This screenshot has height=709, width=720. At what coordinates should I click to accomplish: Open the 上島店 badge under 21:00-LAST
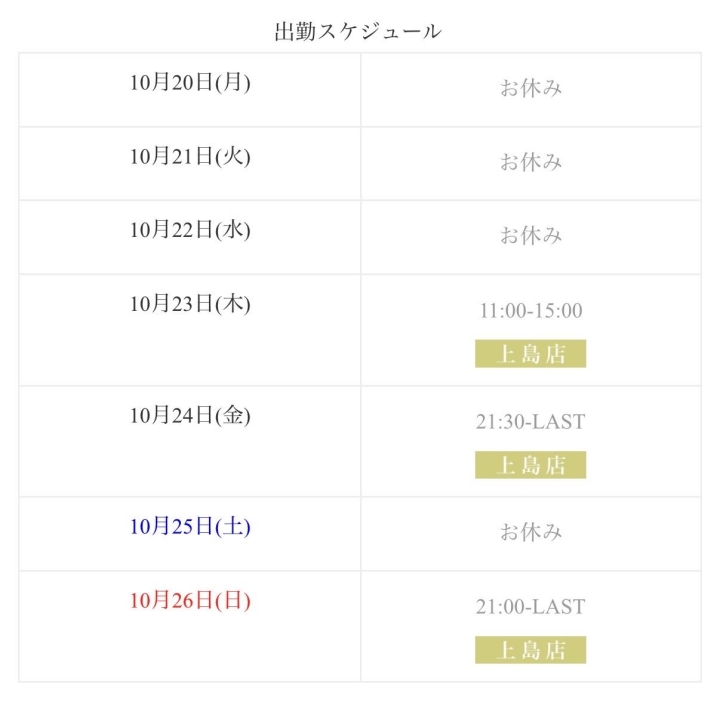coord(531,650)
